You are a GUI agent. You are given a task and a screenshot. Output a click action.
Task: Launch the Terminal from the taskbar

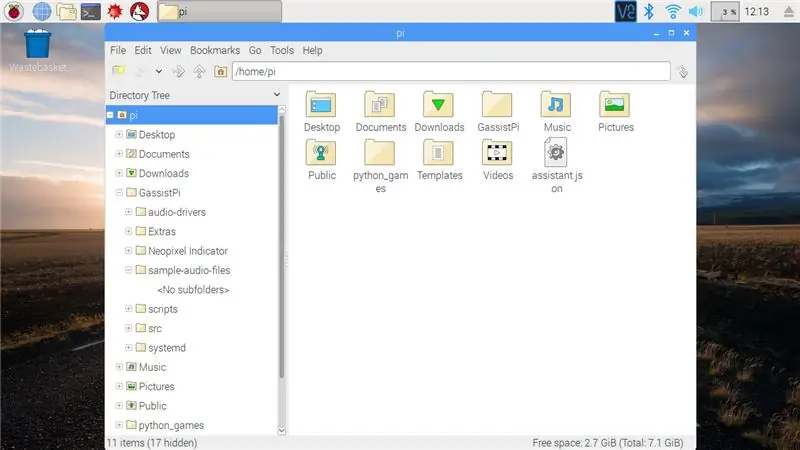[x=90, y=11]
